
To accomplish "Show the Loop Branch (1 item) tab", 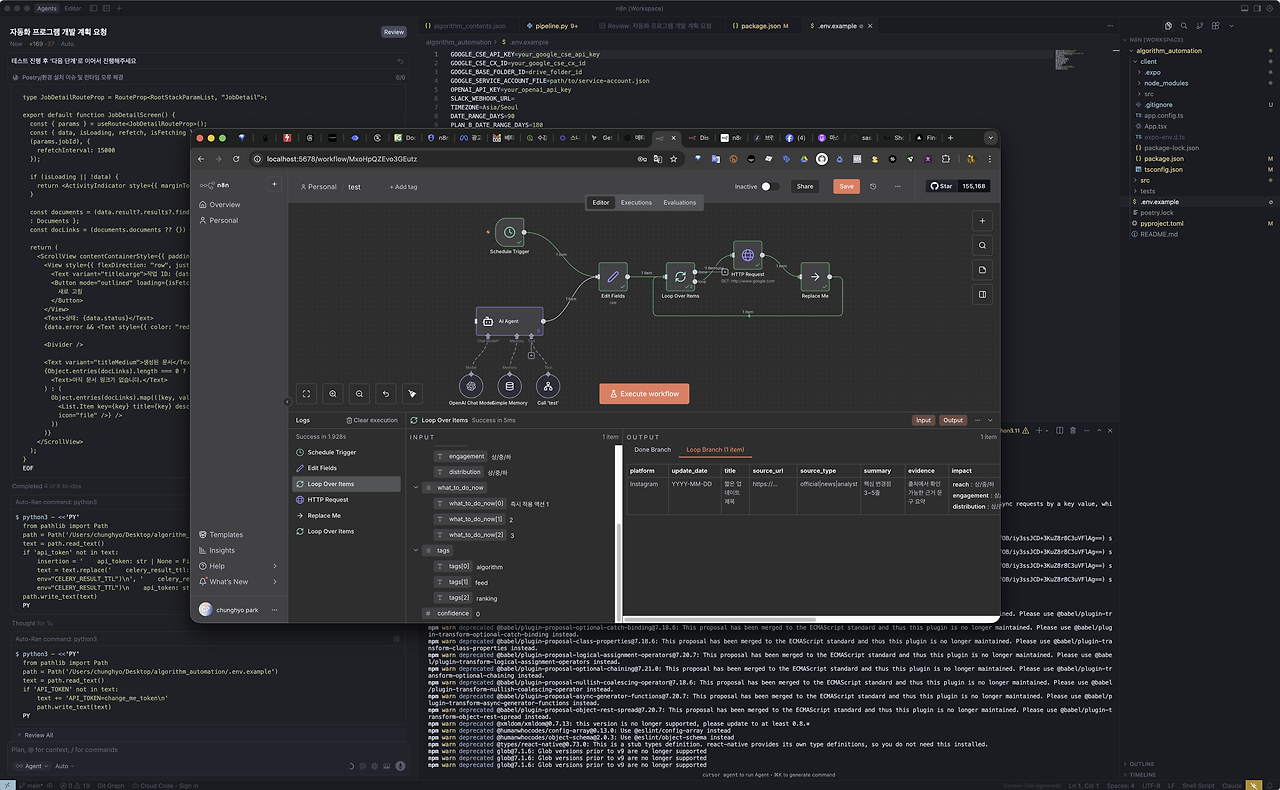I will point(714,450).
